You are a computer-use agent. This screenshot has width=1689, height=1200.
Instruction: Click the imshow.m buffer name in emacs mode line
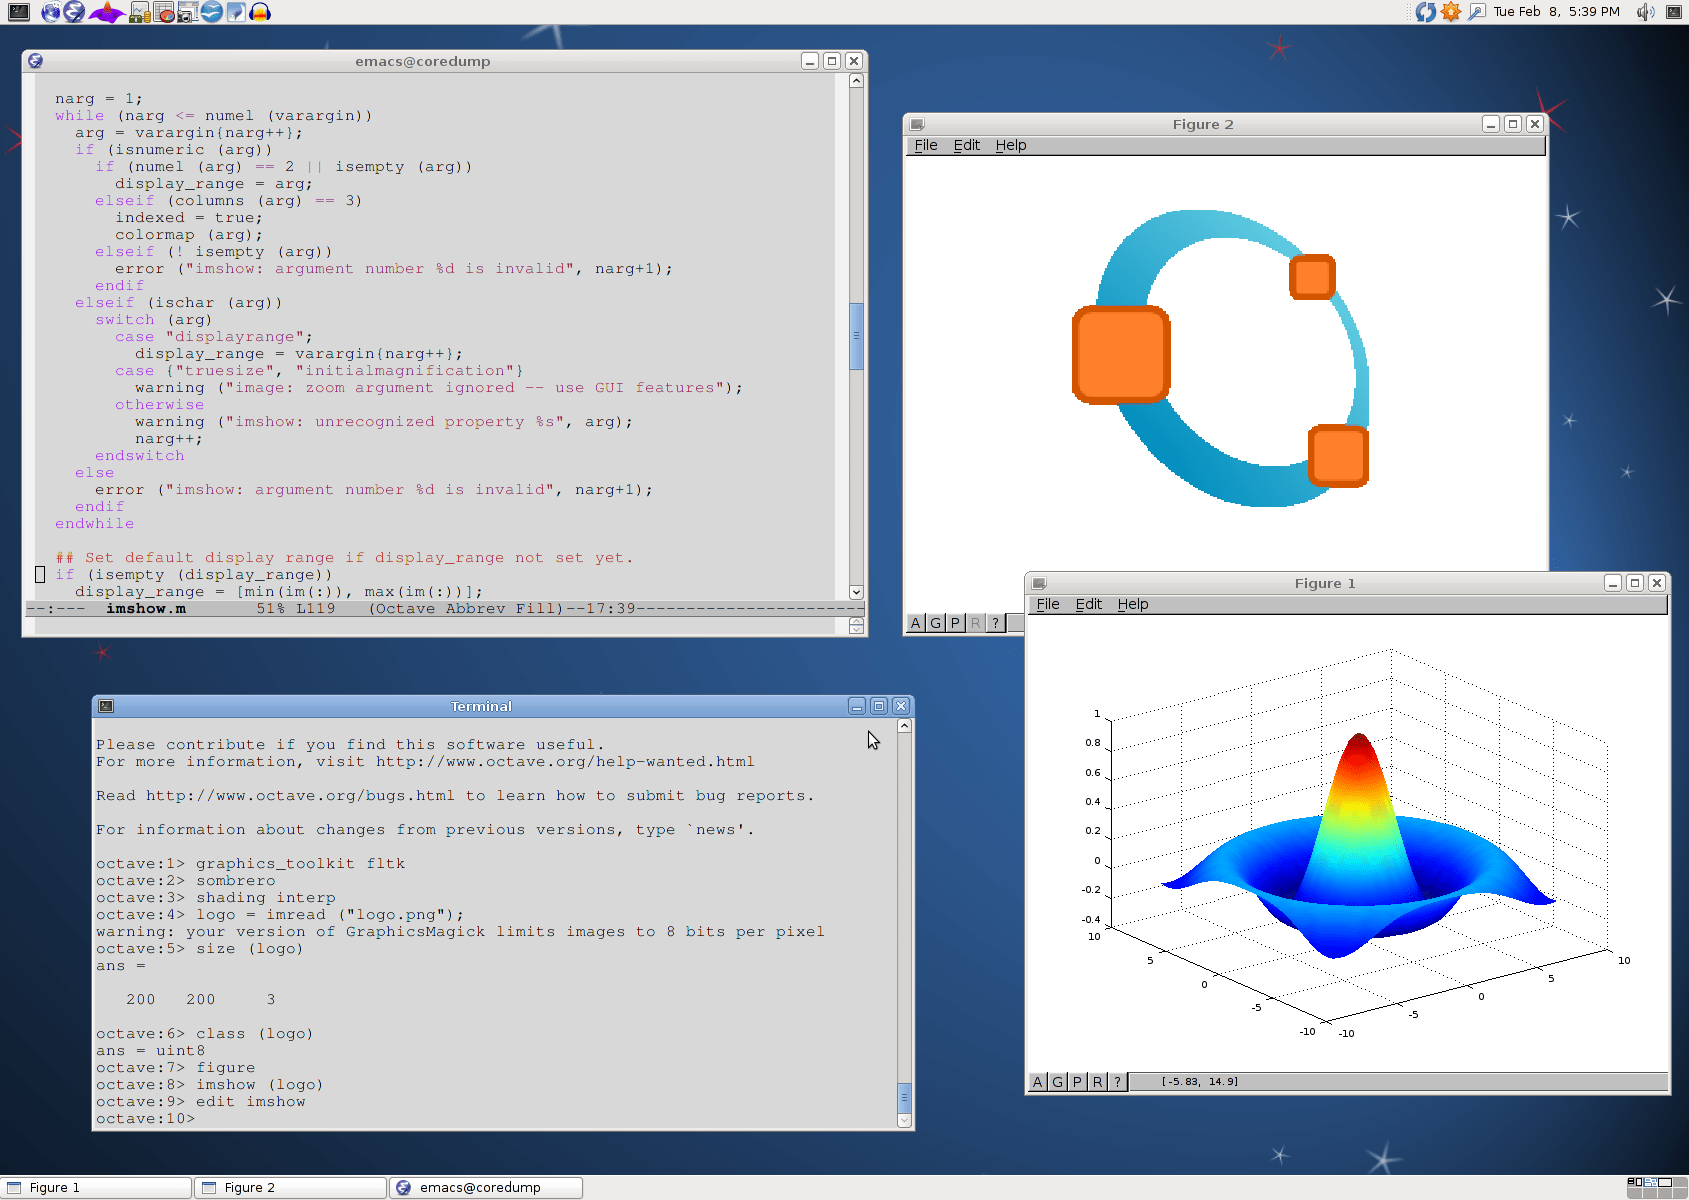[146, 608]
